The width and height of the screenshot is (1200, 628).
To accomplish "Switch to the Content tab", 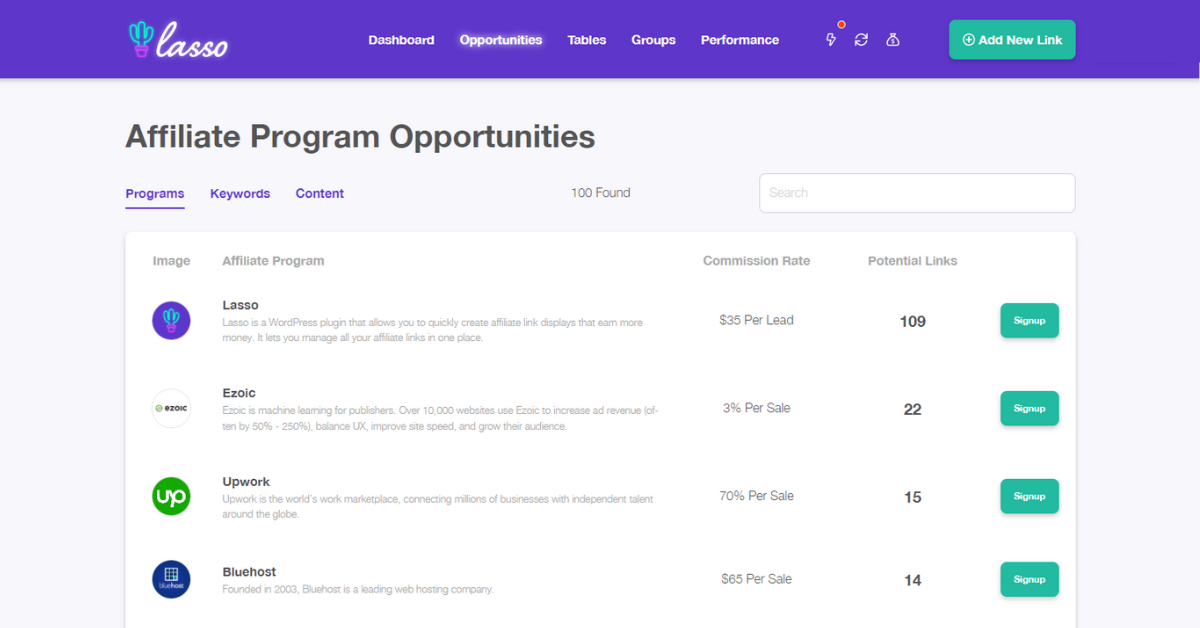I will (320, 194).
